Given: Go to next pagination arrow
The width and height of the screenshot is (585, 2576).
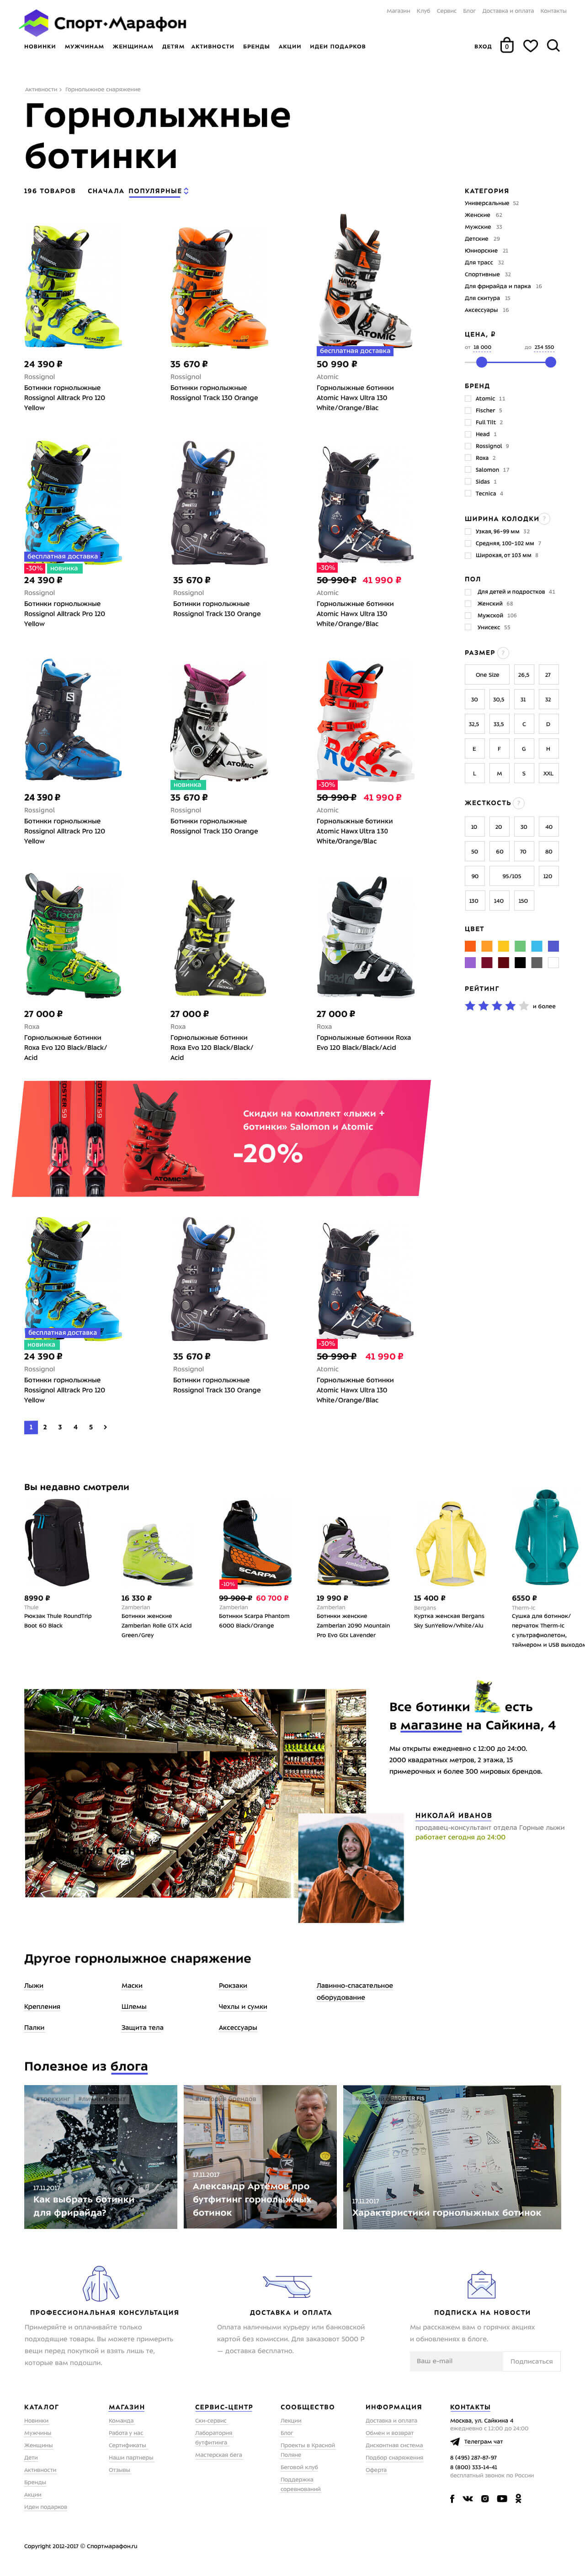Looking at the screenshot, I should coord(105,1427).
